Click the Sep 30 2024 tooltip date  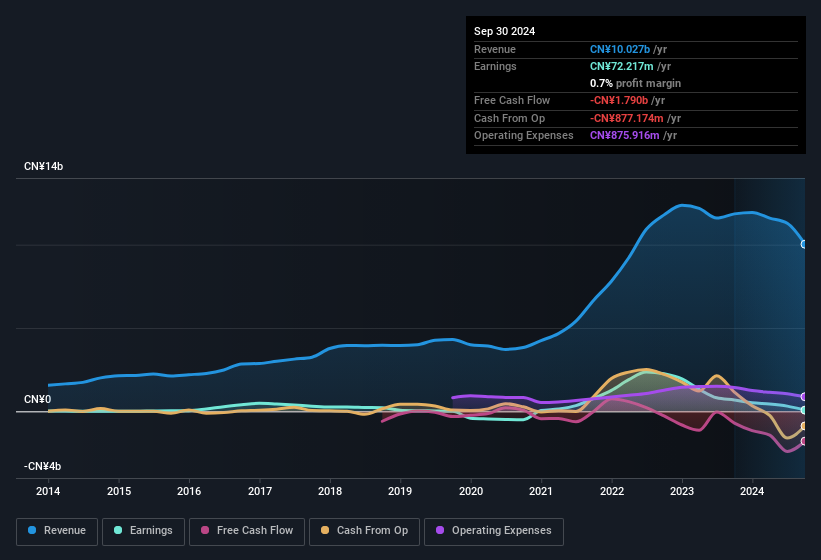504,31
